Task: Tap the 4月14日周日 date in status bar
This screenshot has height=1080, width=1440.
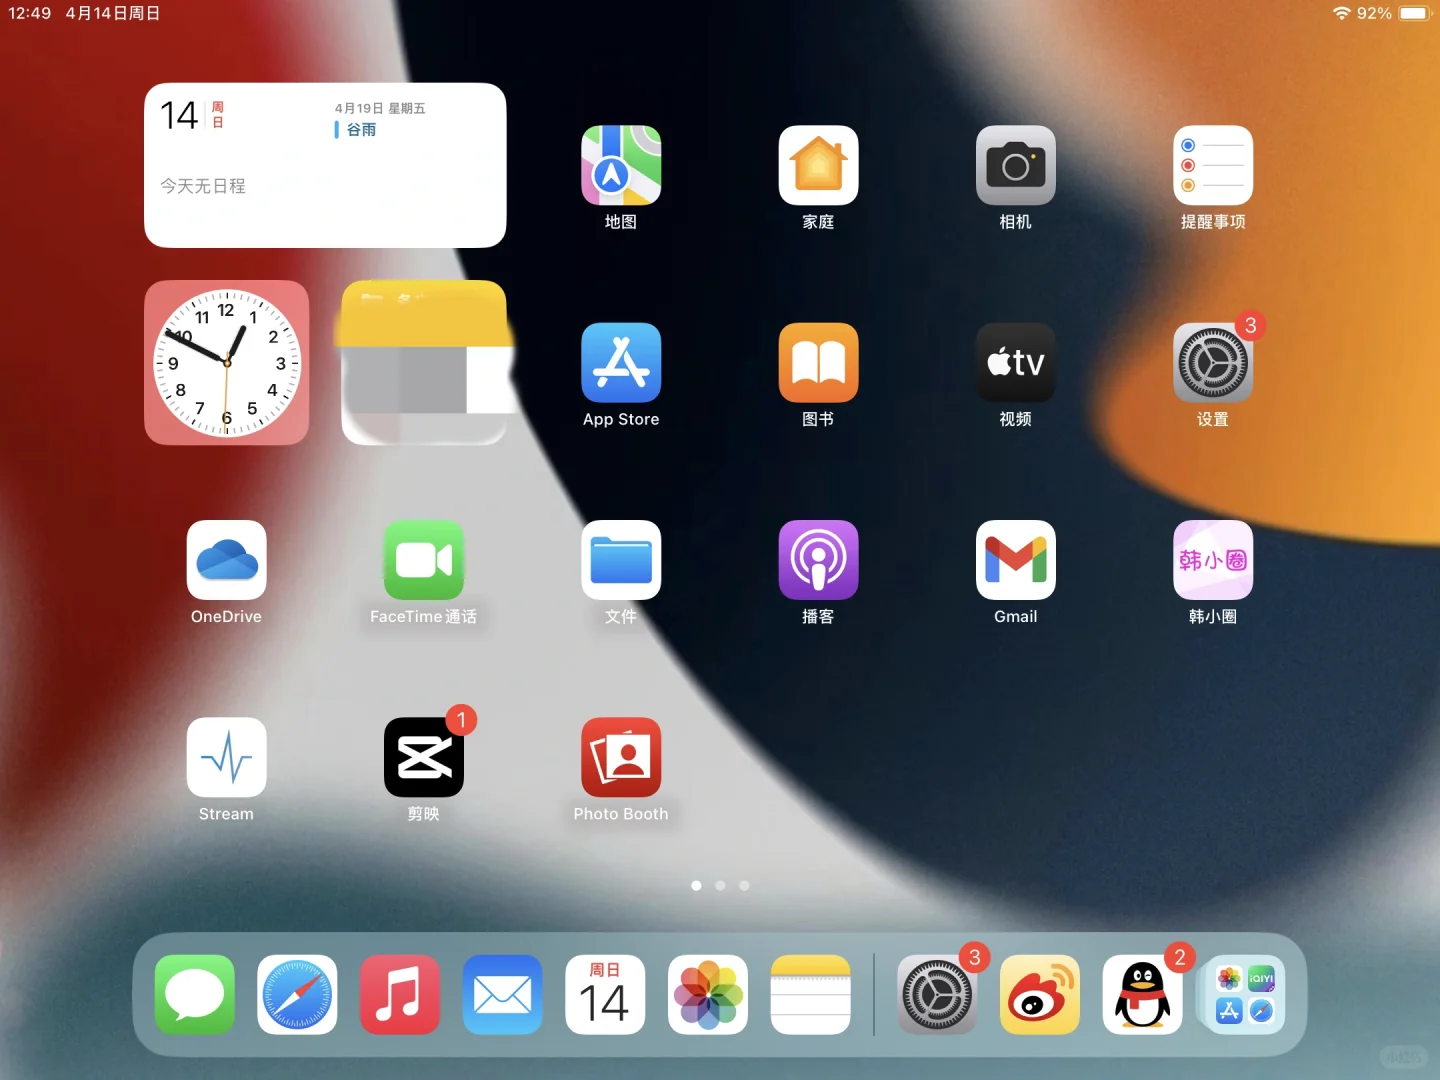Action: pos(113,13)
